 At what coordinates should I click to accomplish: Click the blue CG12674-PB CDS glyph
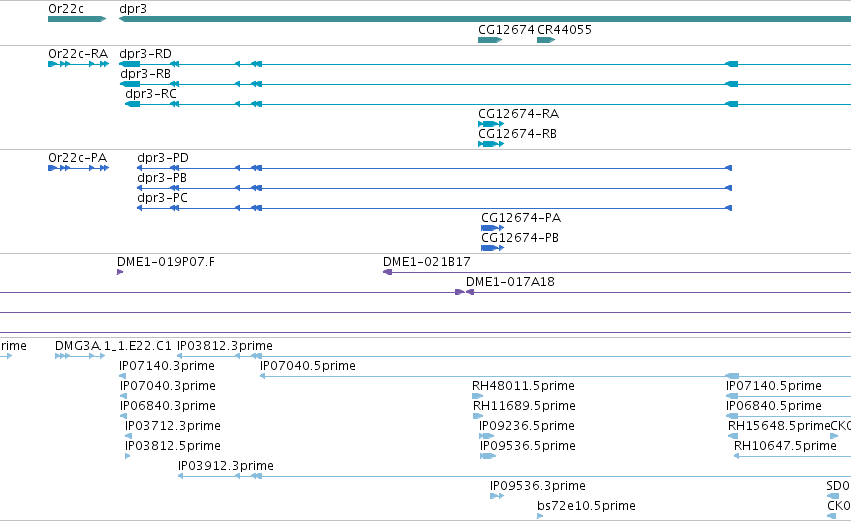coord(492,248)
